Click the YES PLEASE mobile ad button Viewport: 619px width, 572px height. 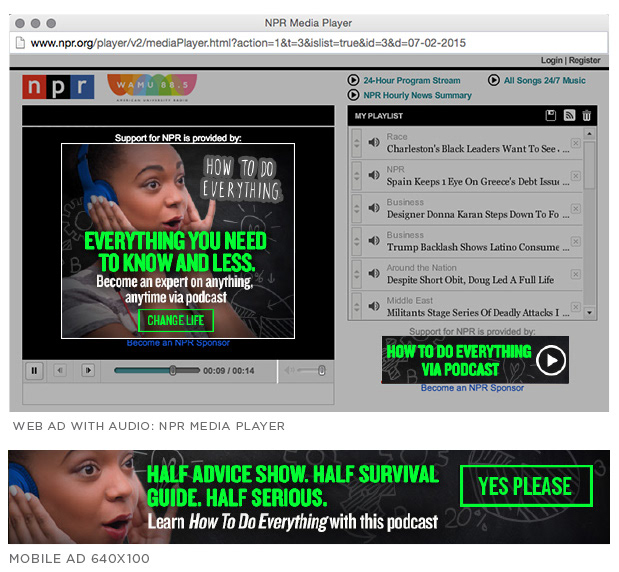[526, 486]
